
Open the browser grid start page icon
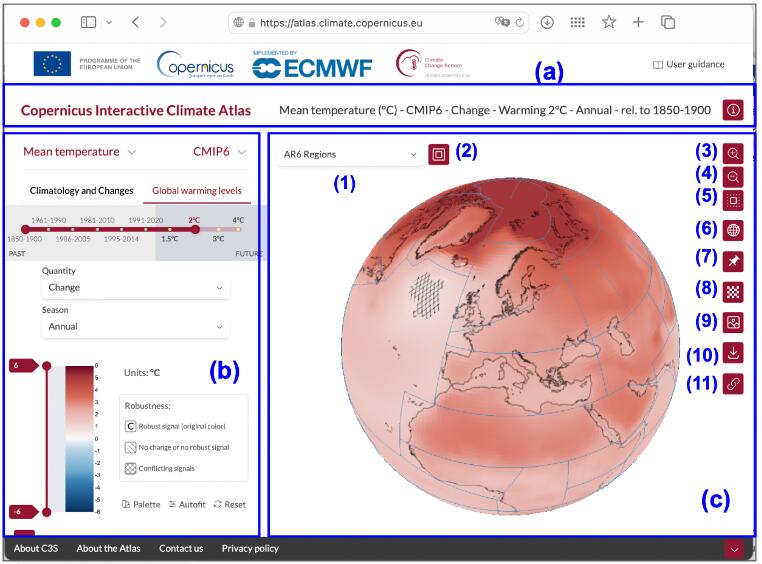point(577,22)
